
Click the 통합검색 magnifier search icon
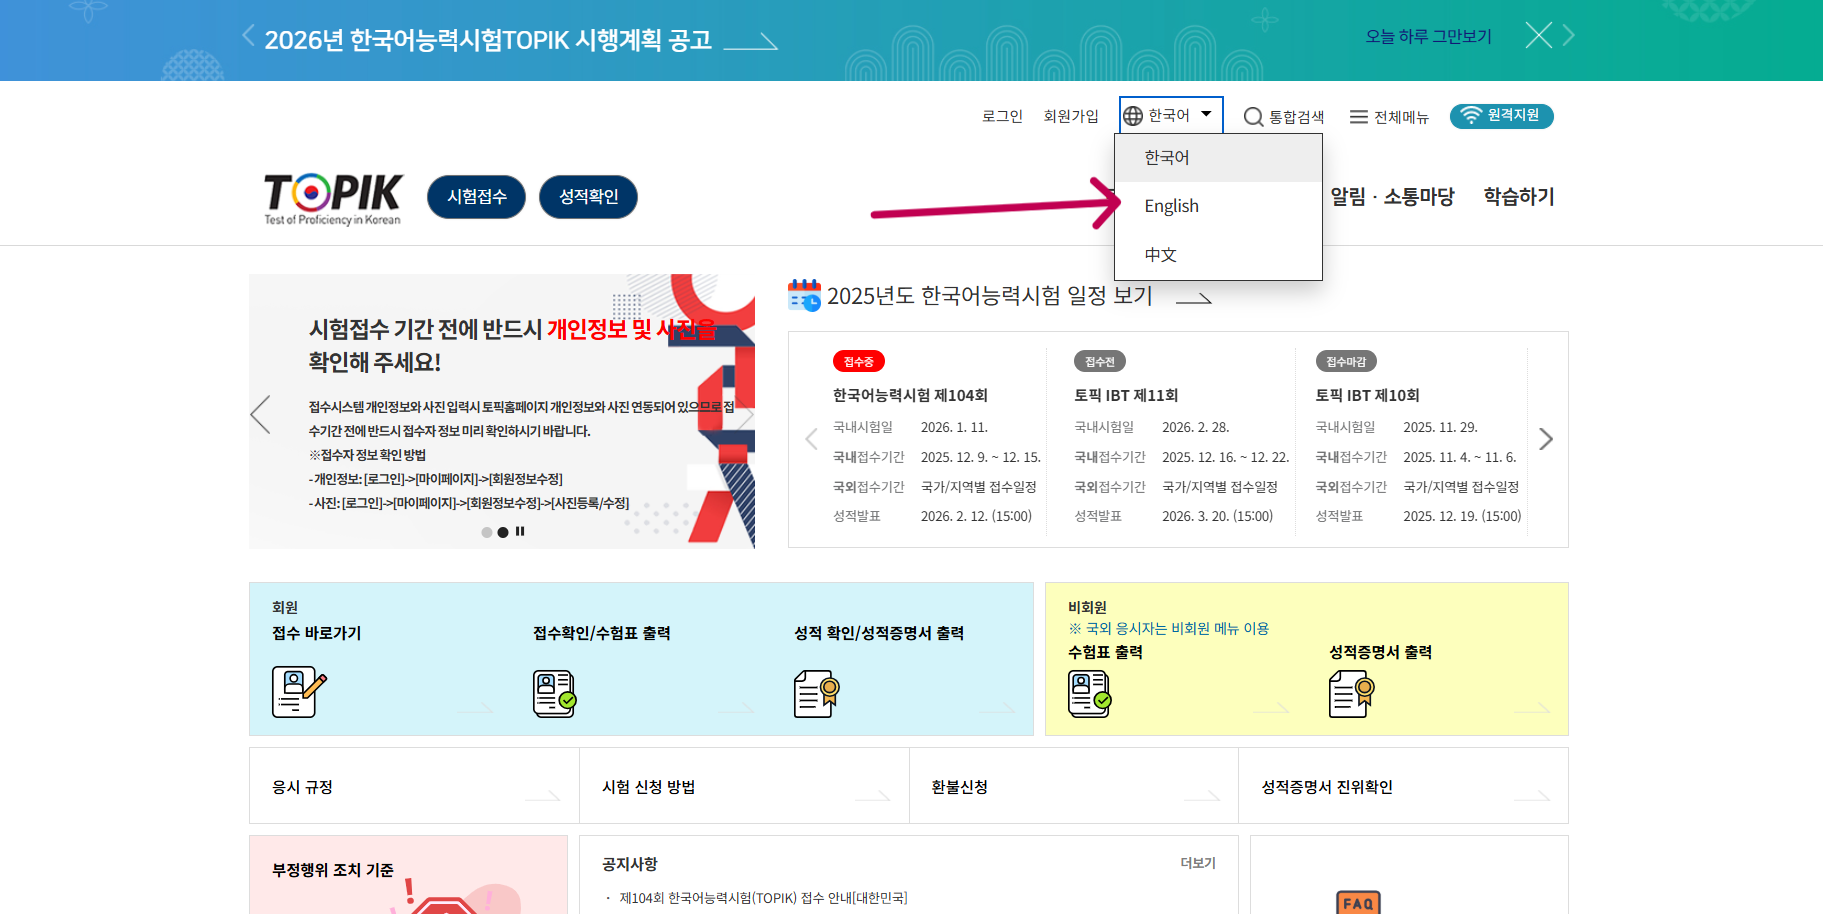click(x=1253, y=117)
